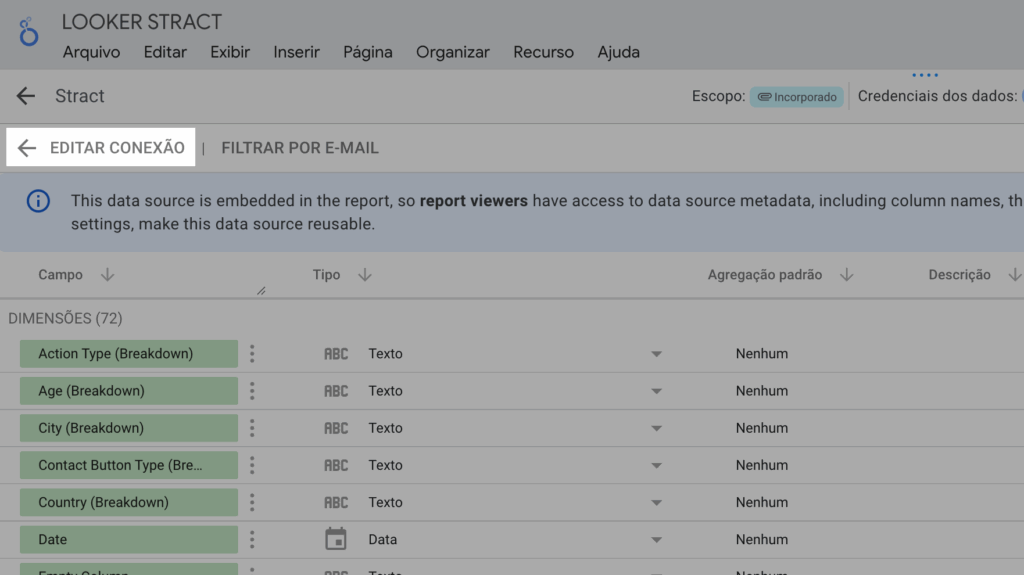The width and height of the screenshot is (1024, 575).
Task: Open the three-dot menu for Age (Breakdown)
Action: tap(252, 391)
